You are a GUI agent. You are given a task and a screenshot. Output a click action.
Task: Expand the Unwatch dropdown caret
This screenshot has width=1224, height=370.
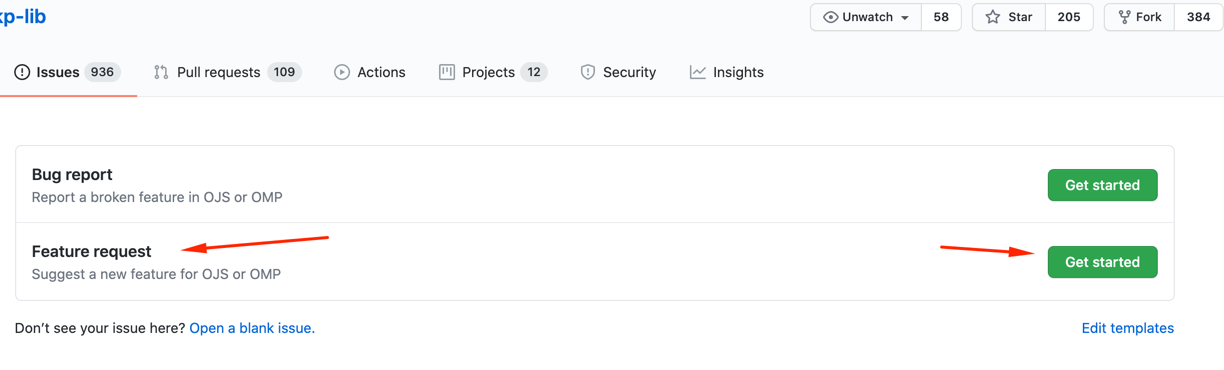pyautogui.click(x=905, y=18)
